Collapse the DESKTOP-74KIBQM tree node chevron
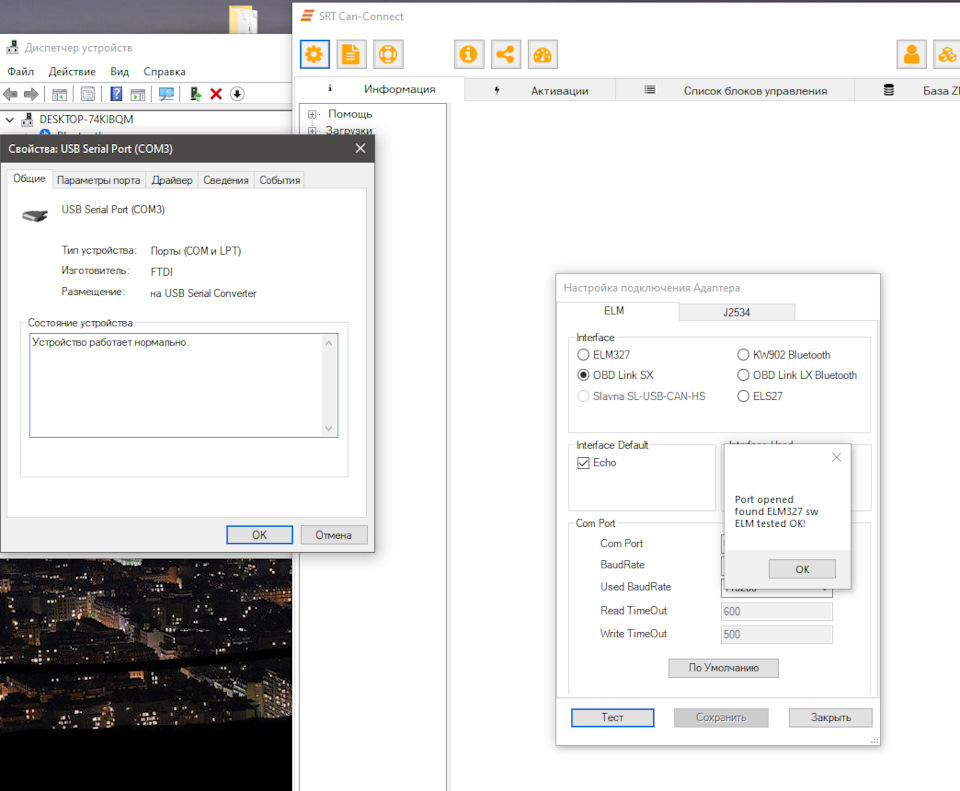Image resolution: width=960 pixels, height=791 pixels. 10,119
